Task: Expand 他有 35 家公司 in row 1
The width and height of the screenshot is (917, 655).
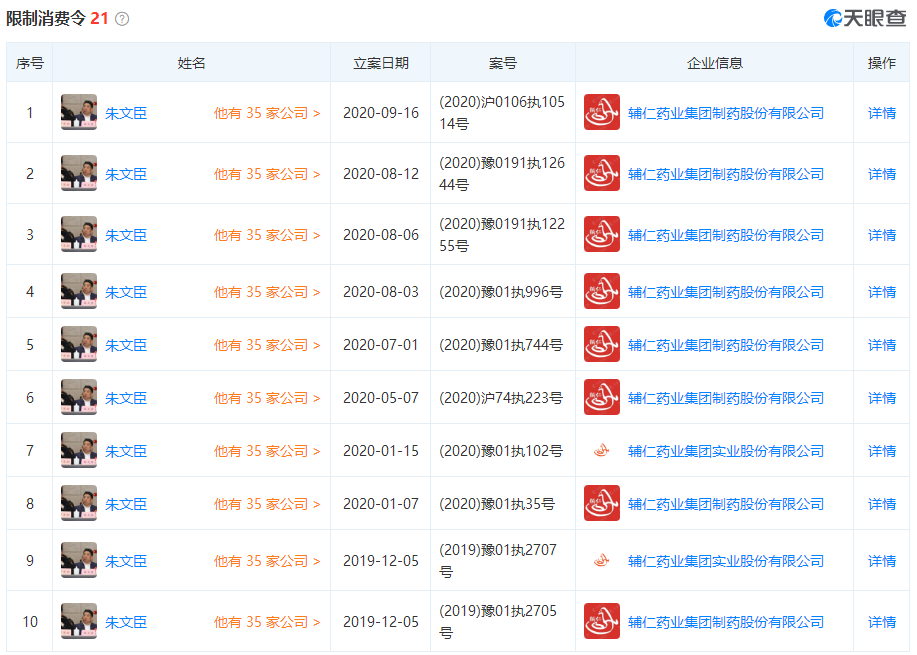Action: pos(267,113)
